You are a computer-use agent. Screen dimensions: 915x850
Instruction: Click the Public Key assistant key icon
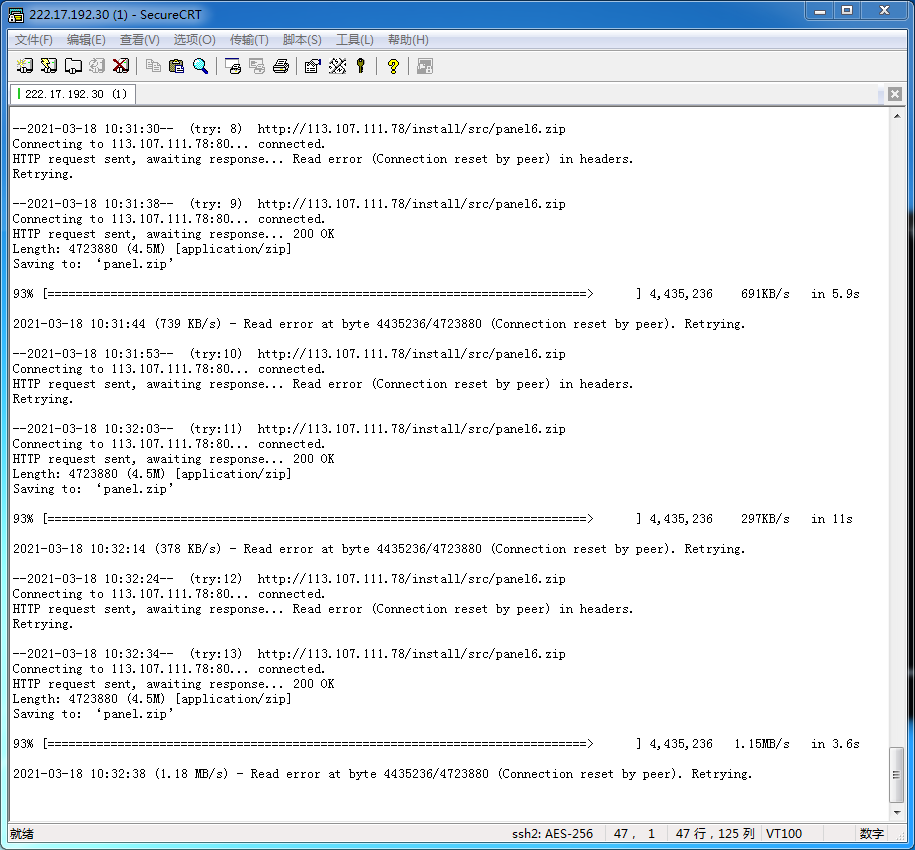pos(361,66)
